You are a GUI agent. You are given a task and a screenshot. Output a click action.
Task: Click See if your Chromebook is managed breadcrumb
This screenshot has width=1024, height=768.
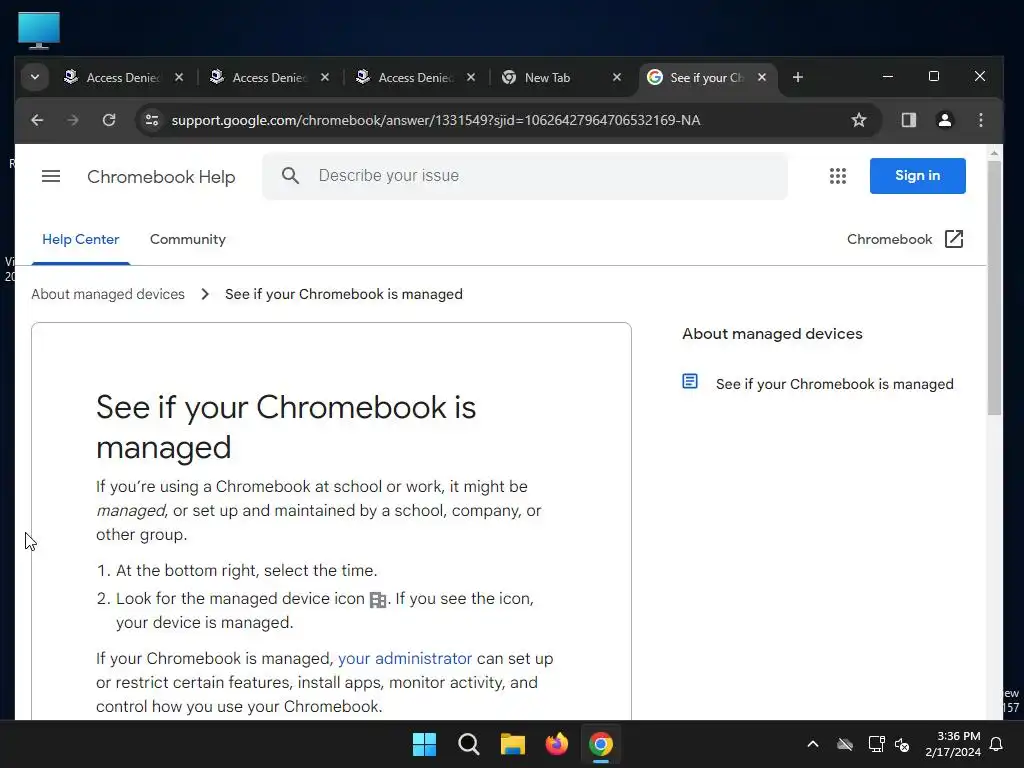coord(344,294)
